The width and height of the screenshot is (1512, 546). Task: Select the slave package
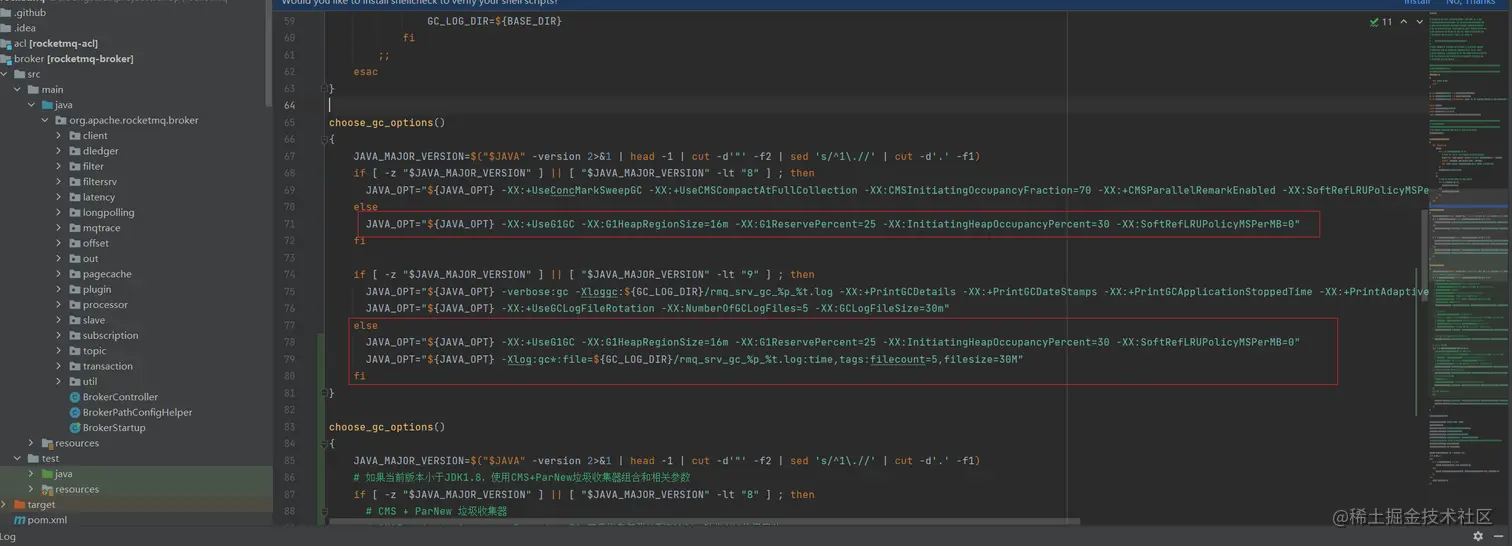click(94, 320)
